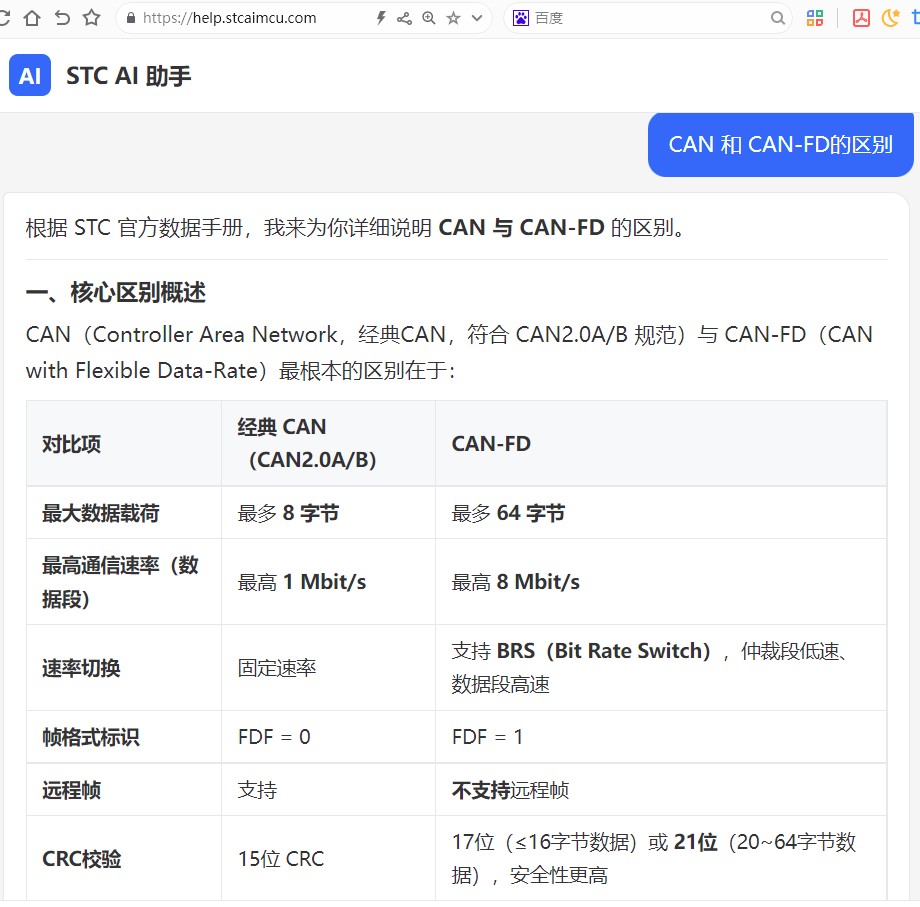Click the Baidu paw search engine icon
This screenshot has height=907, width=920.
[521, 18]
